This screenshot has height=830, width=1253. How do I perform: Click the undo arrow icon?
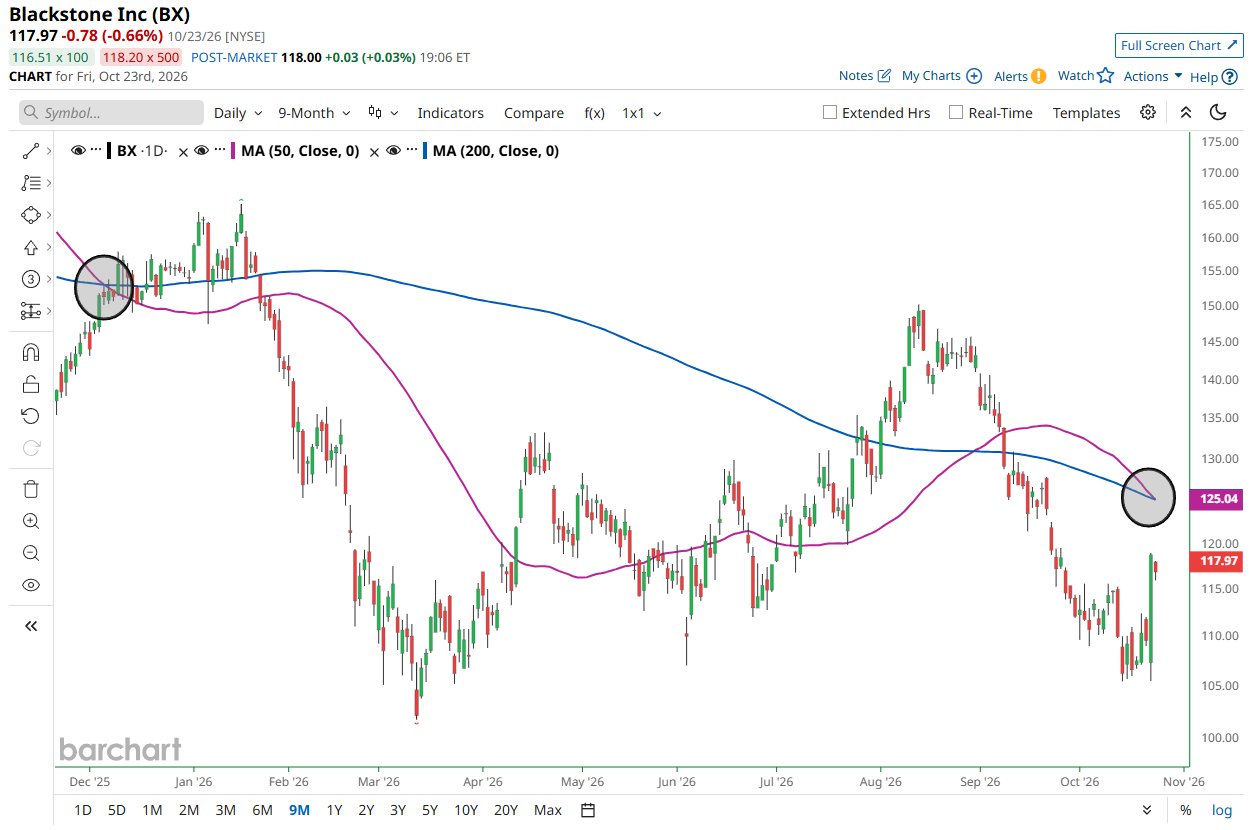[x=30, y=416]
